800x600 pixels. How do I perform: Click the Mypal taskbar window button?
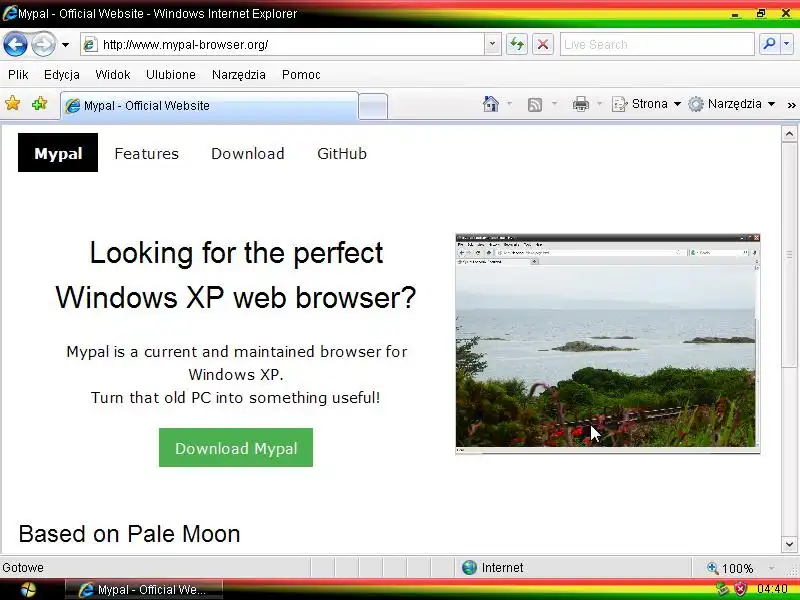pos(144,590)
